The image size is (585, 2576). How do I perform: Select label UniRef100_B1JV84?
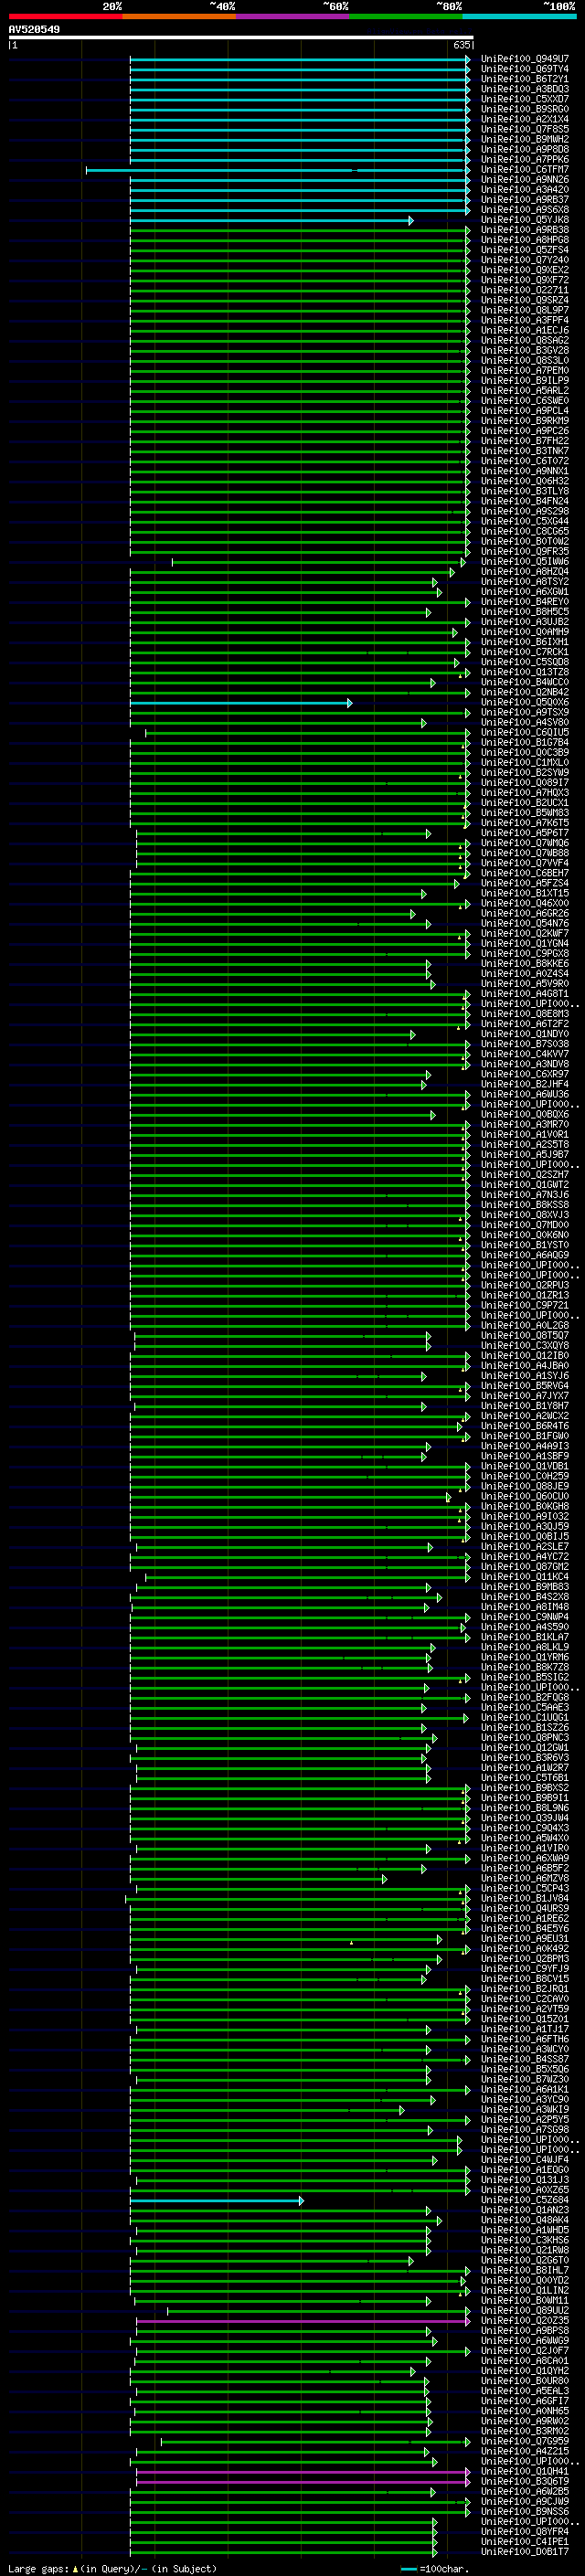point(525,1898)
